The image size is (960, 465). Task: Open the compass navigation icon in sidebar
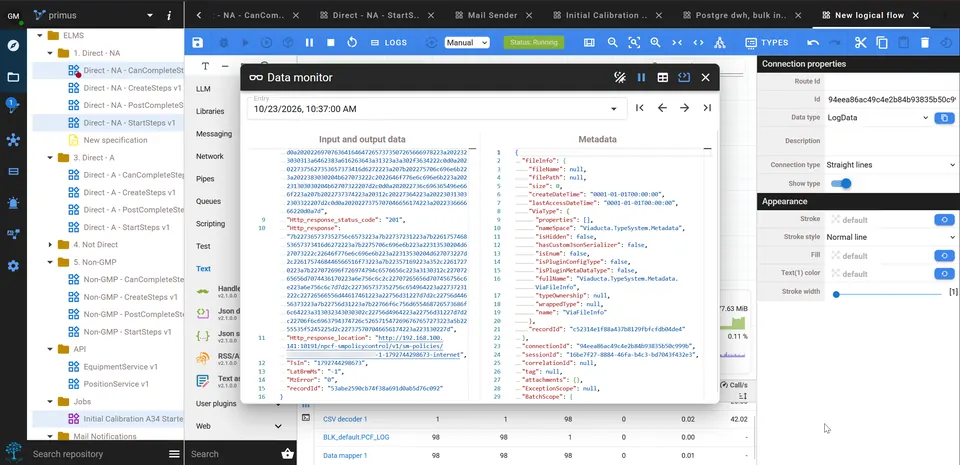[13, 45]
